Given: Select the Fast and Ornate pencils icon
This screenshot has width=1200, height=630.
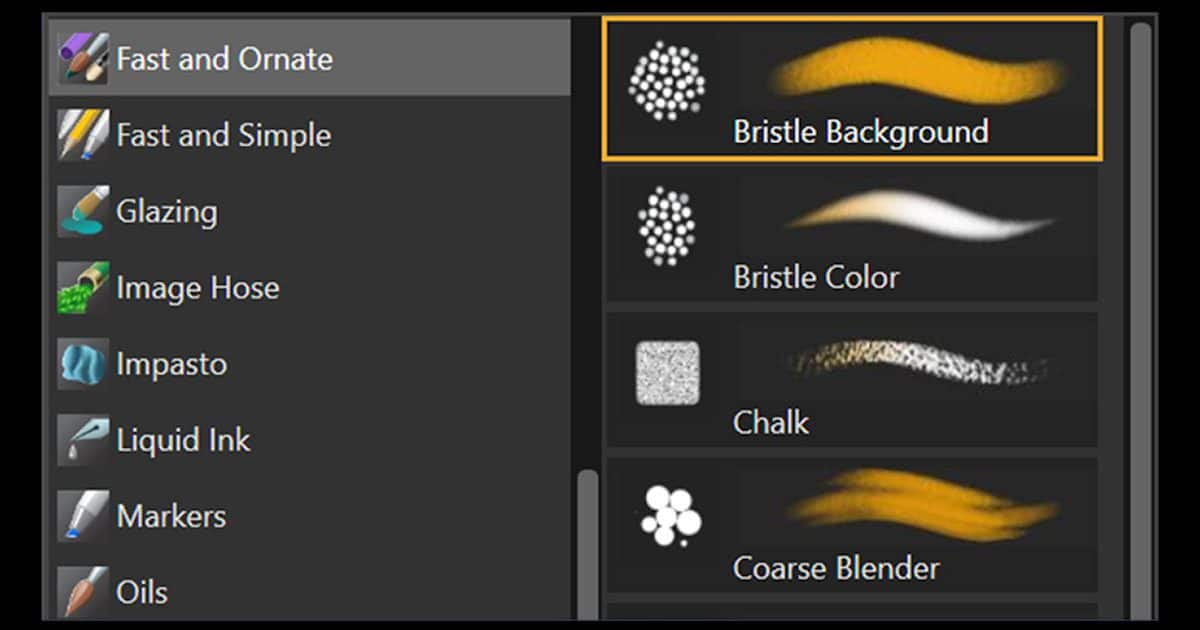Looking at the screenshot, I should 85,58.
